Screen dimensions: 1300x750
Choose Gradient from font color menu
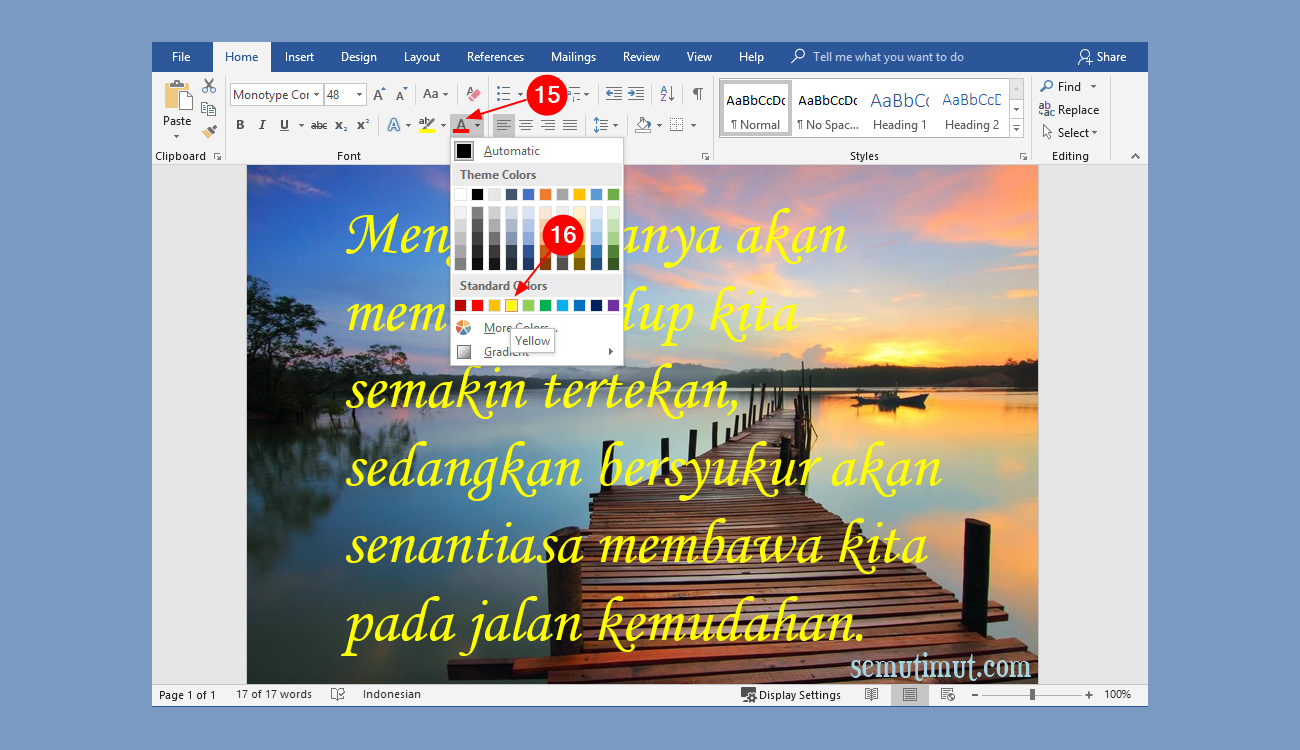536,352
